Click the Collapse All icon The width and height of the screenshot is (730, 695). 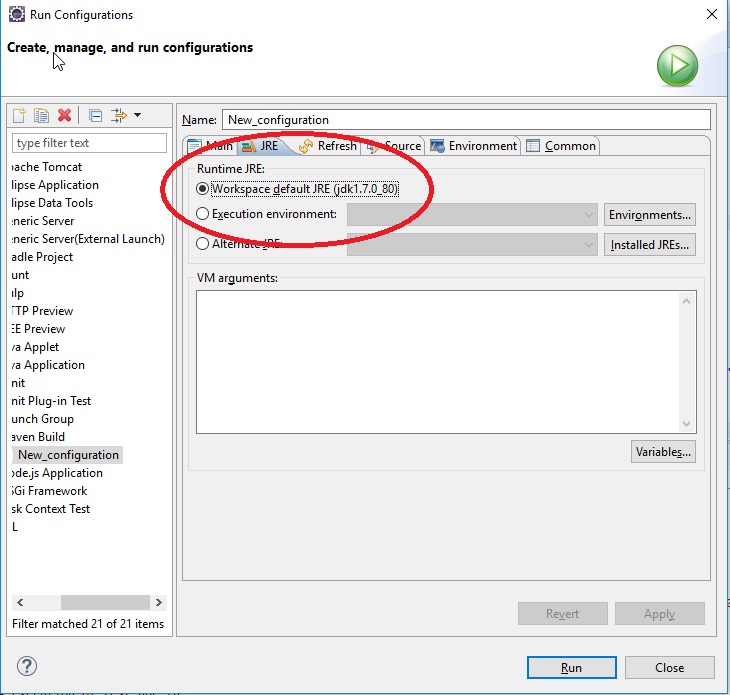95,115
